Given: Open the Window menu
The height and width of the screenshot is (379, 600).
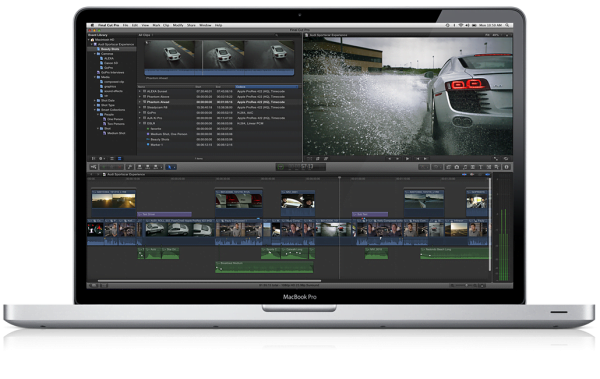Looking at the screenshot, I should pos(205,25).
